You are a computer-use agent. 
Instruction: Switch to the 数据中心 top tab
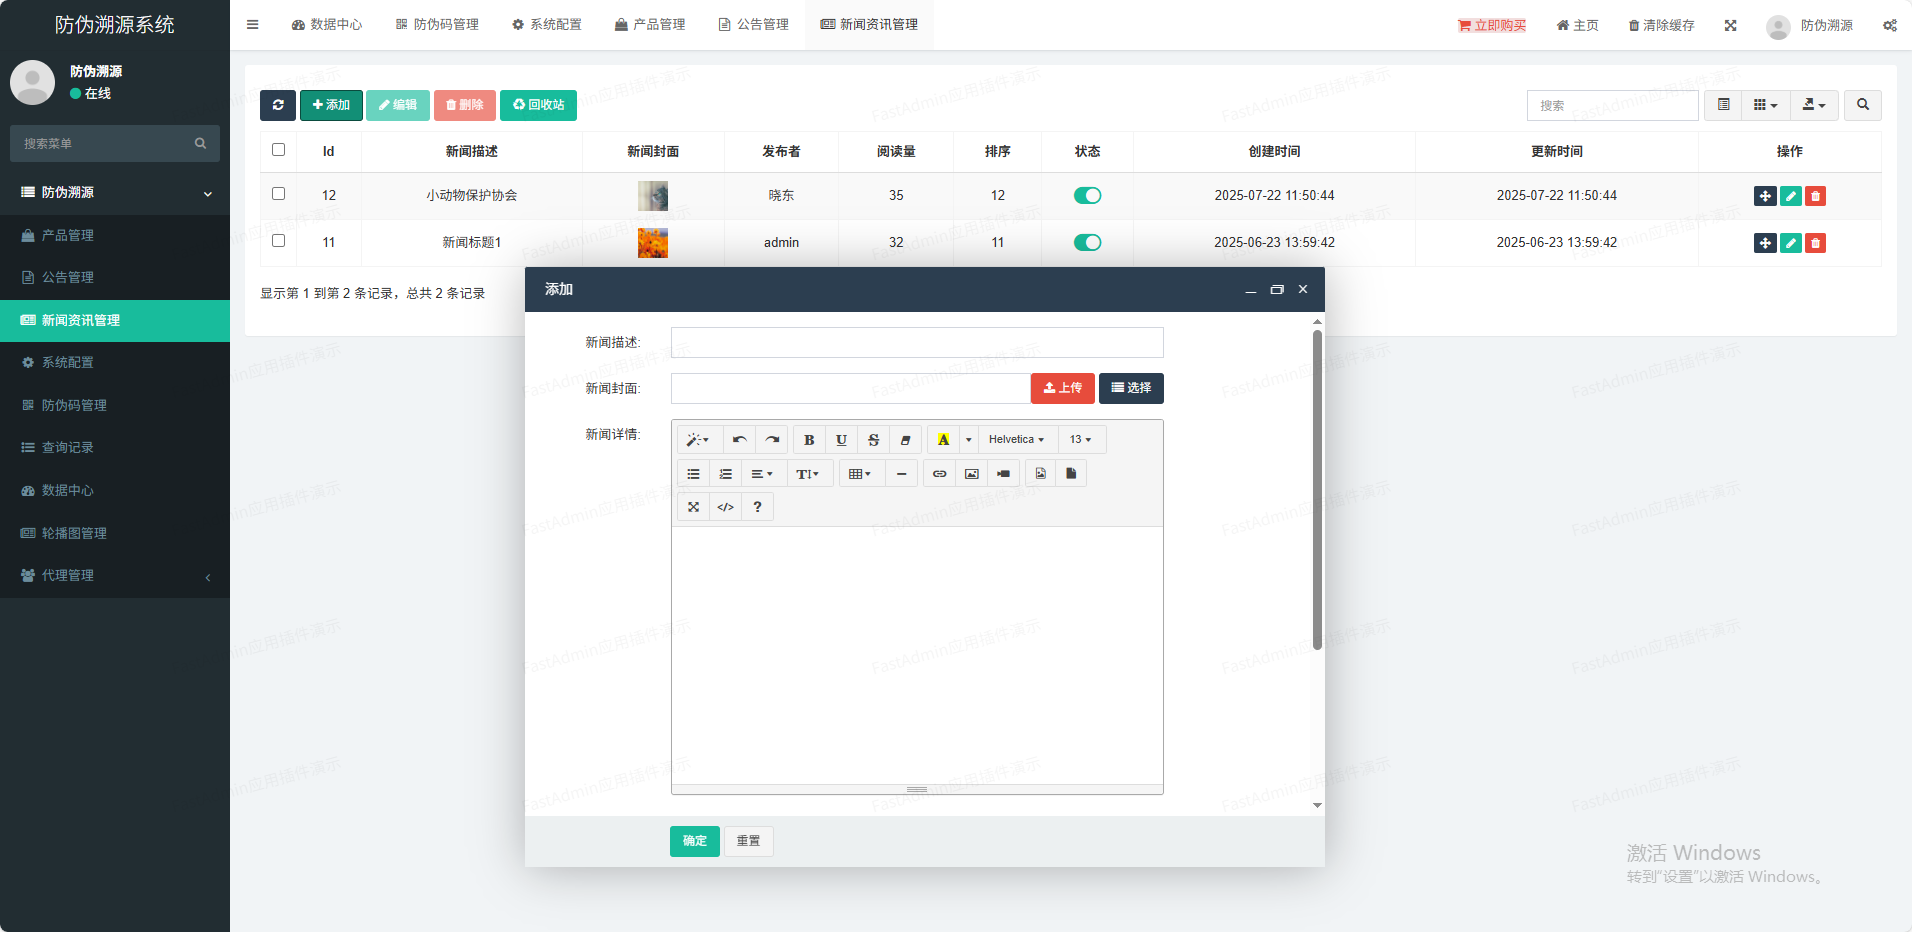(327, 24)
